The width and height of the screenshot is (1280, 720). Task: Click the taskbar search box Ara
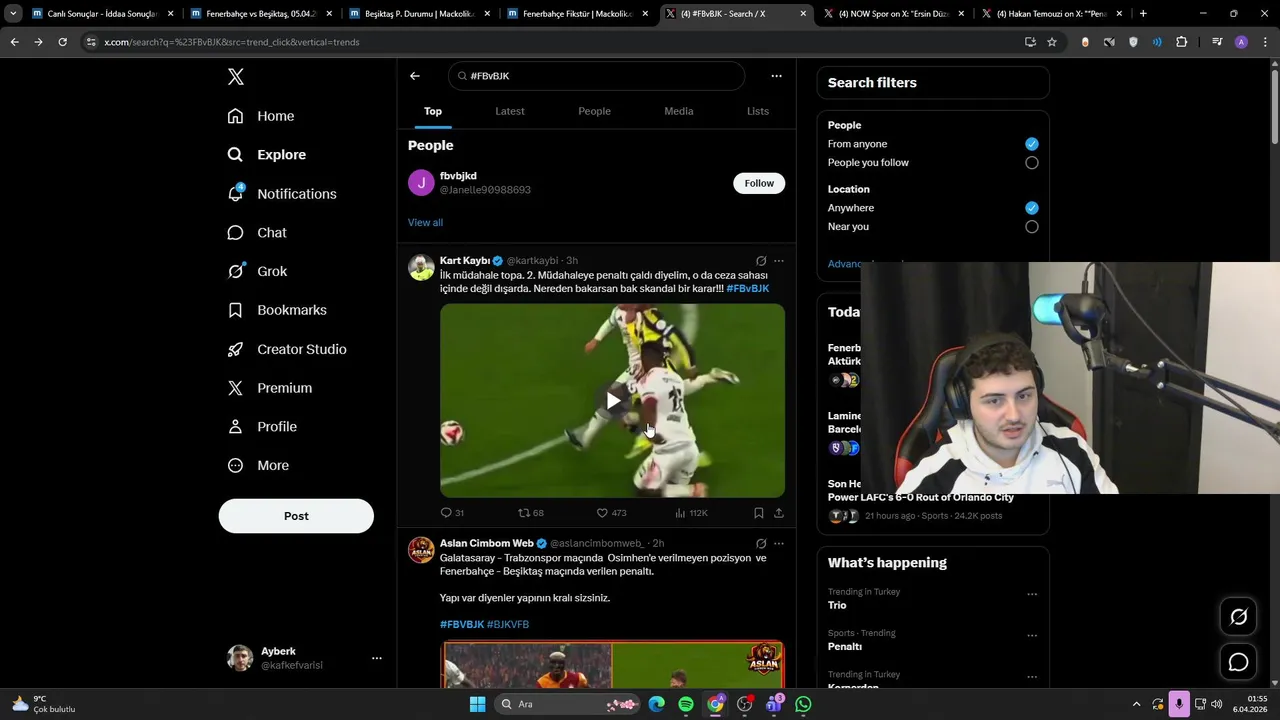(x=569, y=704)
